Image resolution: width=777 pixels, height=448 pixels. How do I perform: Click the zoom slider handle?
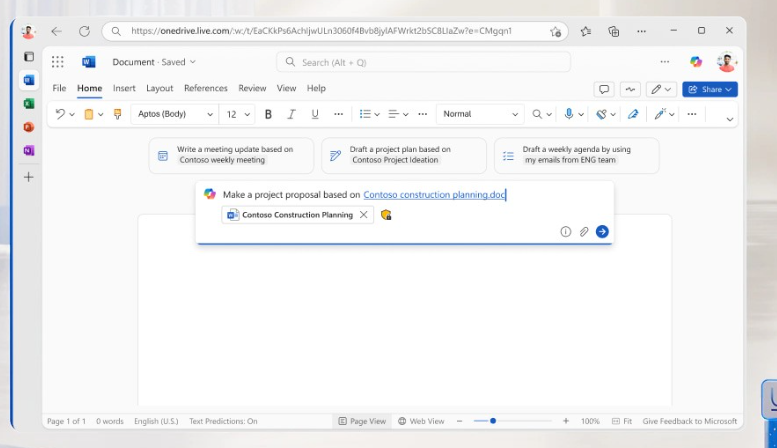coord(493,421)
